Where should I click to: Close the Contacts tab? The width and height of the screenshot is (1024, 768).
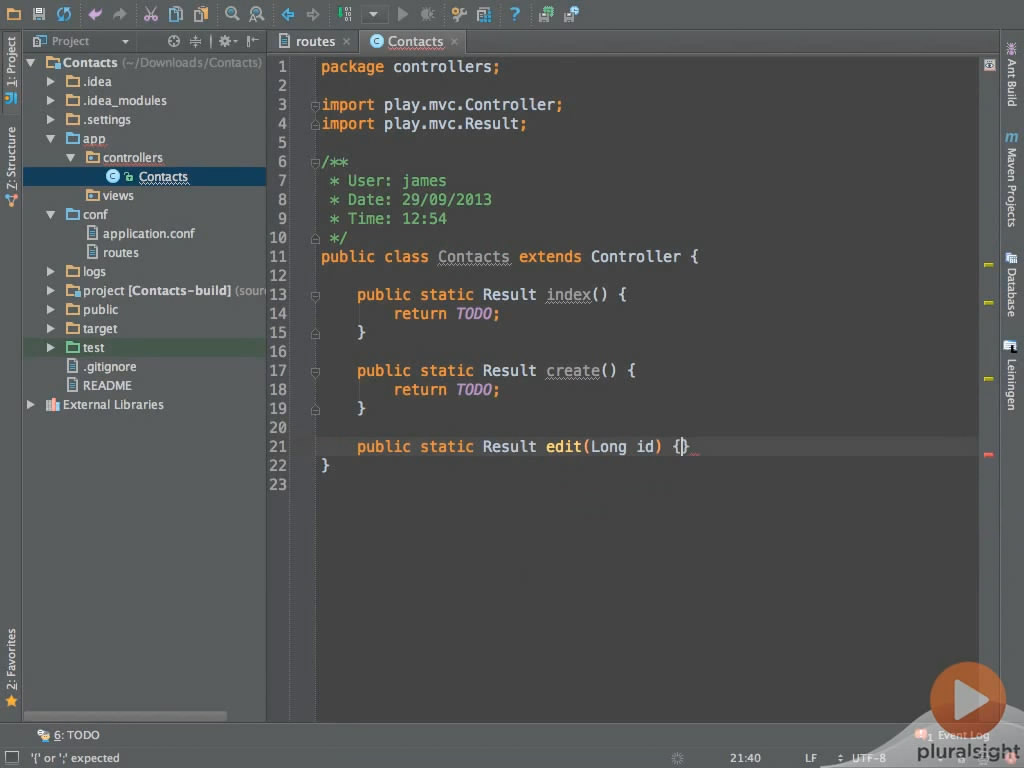tap(454, 41)
